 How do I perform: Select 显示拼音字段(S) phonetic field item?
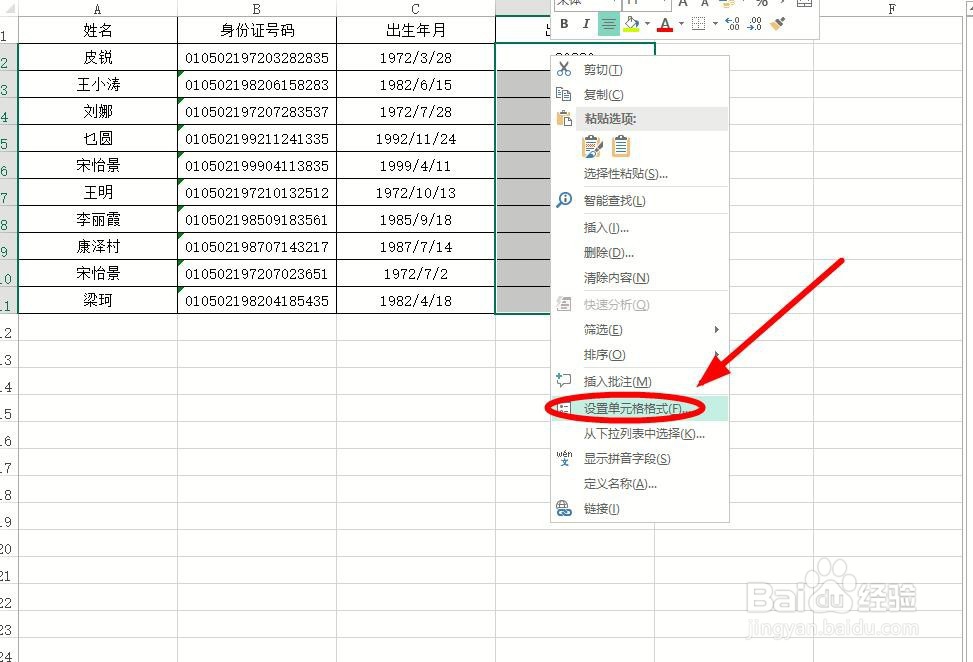pos(640,458)
